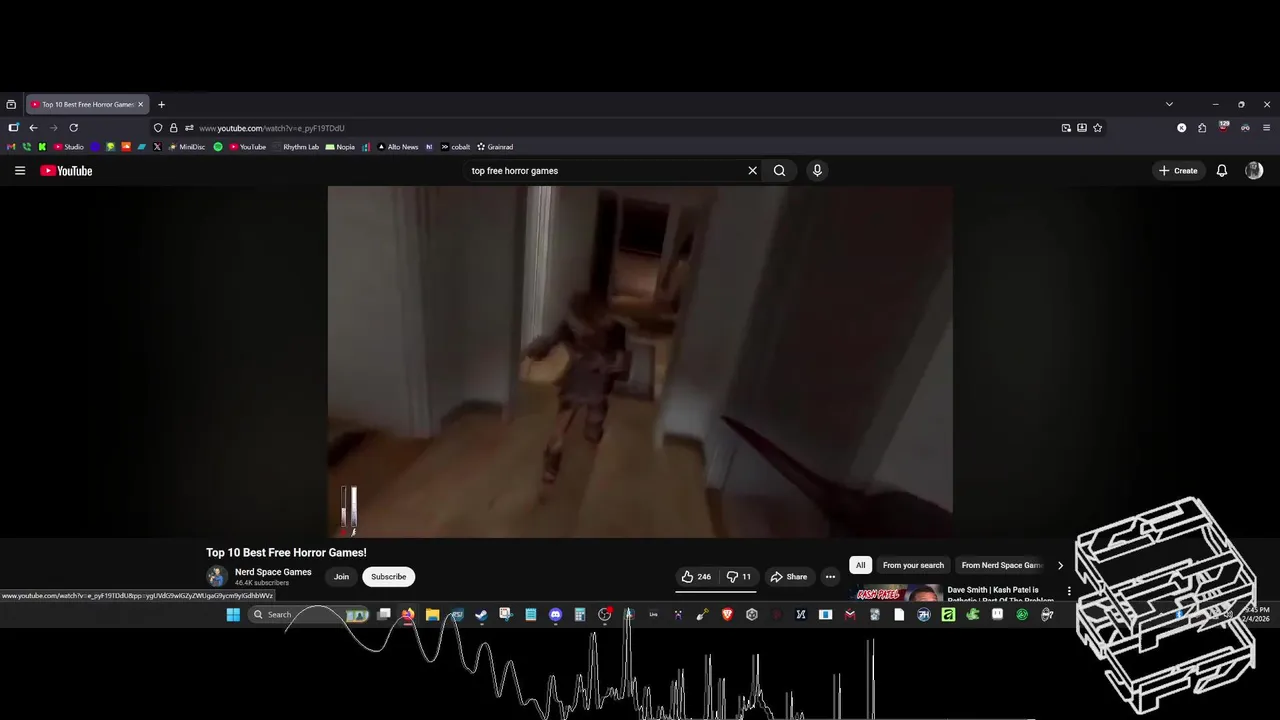1280x720 pixels.
Task: Show more filter chips with arrow
Action: pos(1060,565)
